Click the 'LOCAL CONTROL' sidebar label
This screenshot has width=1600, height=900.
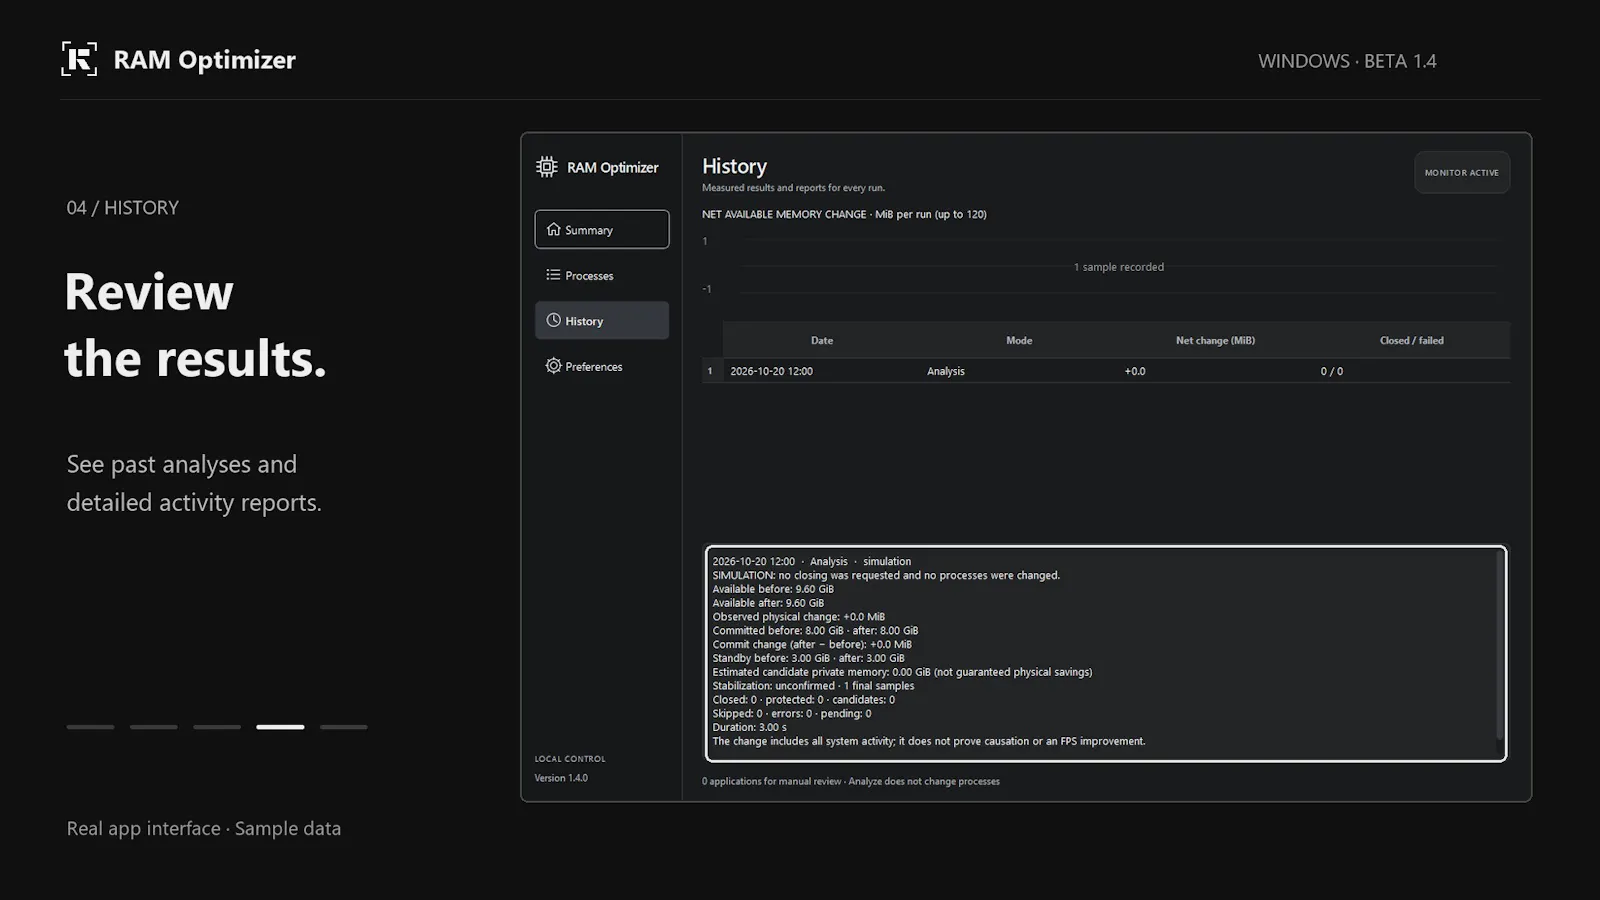tap(570, 759)
